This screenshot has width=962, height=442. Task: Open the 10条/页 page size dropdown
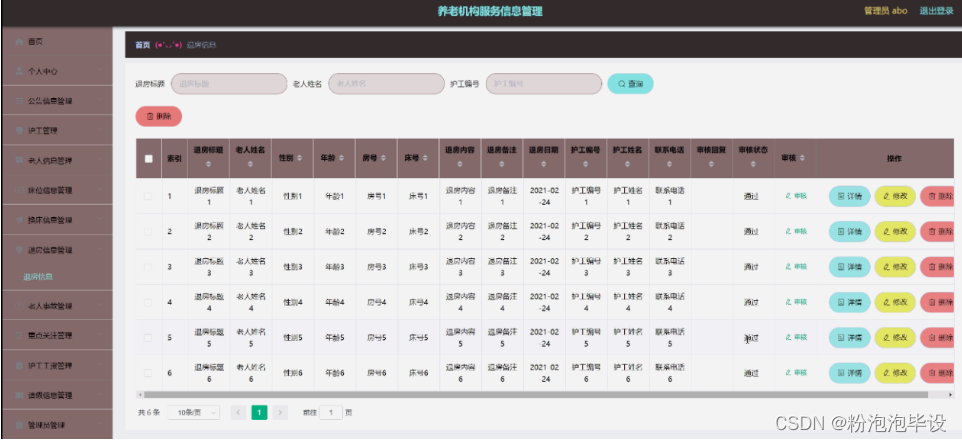coord(194,413)
